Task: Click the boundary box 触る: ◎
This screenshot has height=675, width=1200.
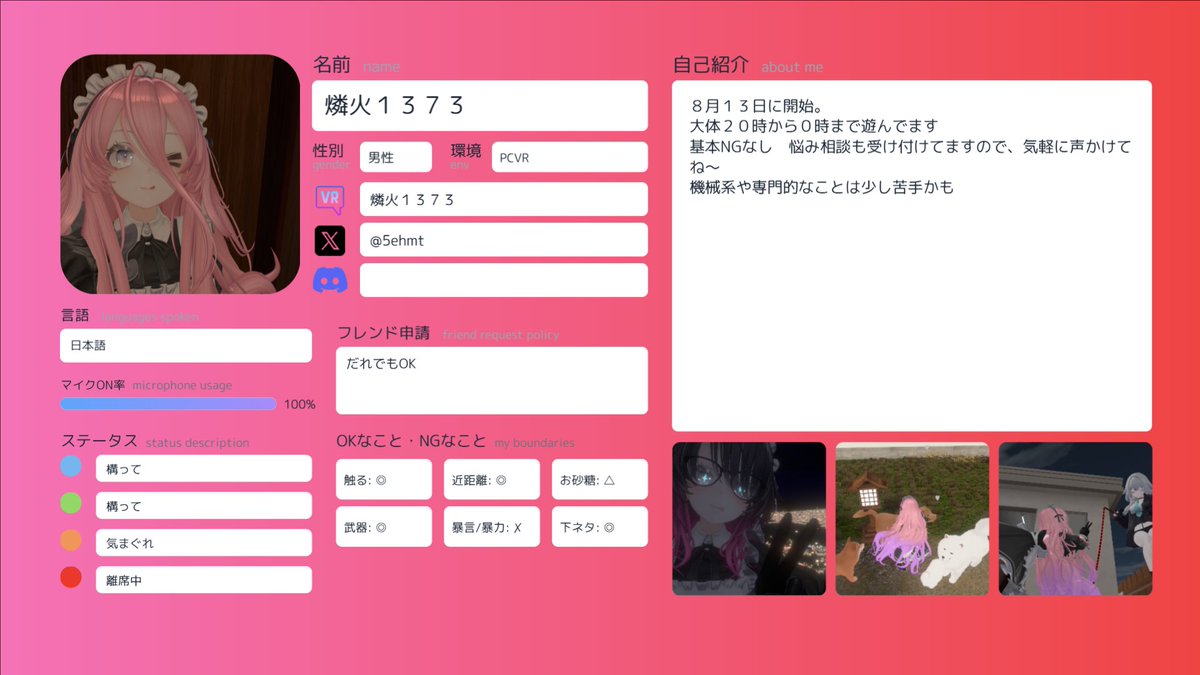Action: 384,479
